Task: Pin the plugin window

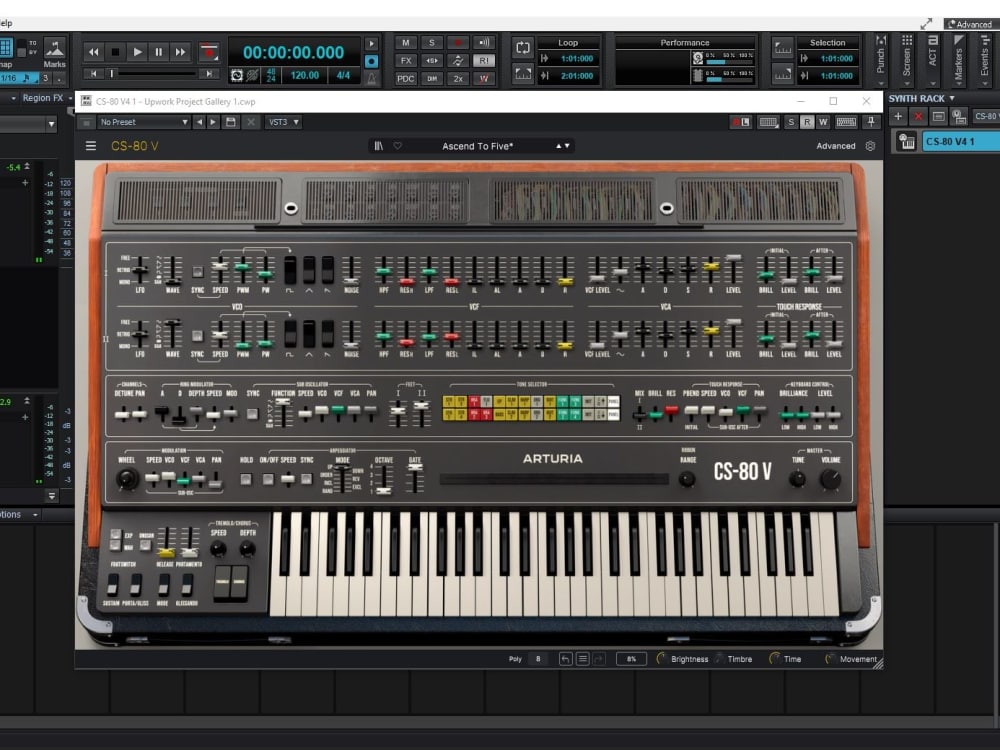Action: (871, 122)
